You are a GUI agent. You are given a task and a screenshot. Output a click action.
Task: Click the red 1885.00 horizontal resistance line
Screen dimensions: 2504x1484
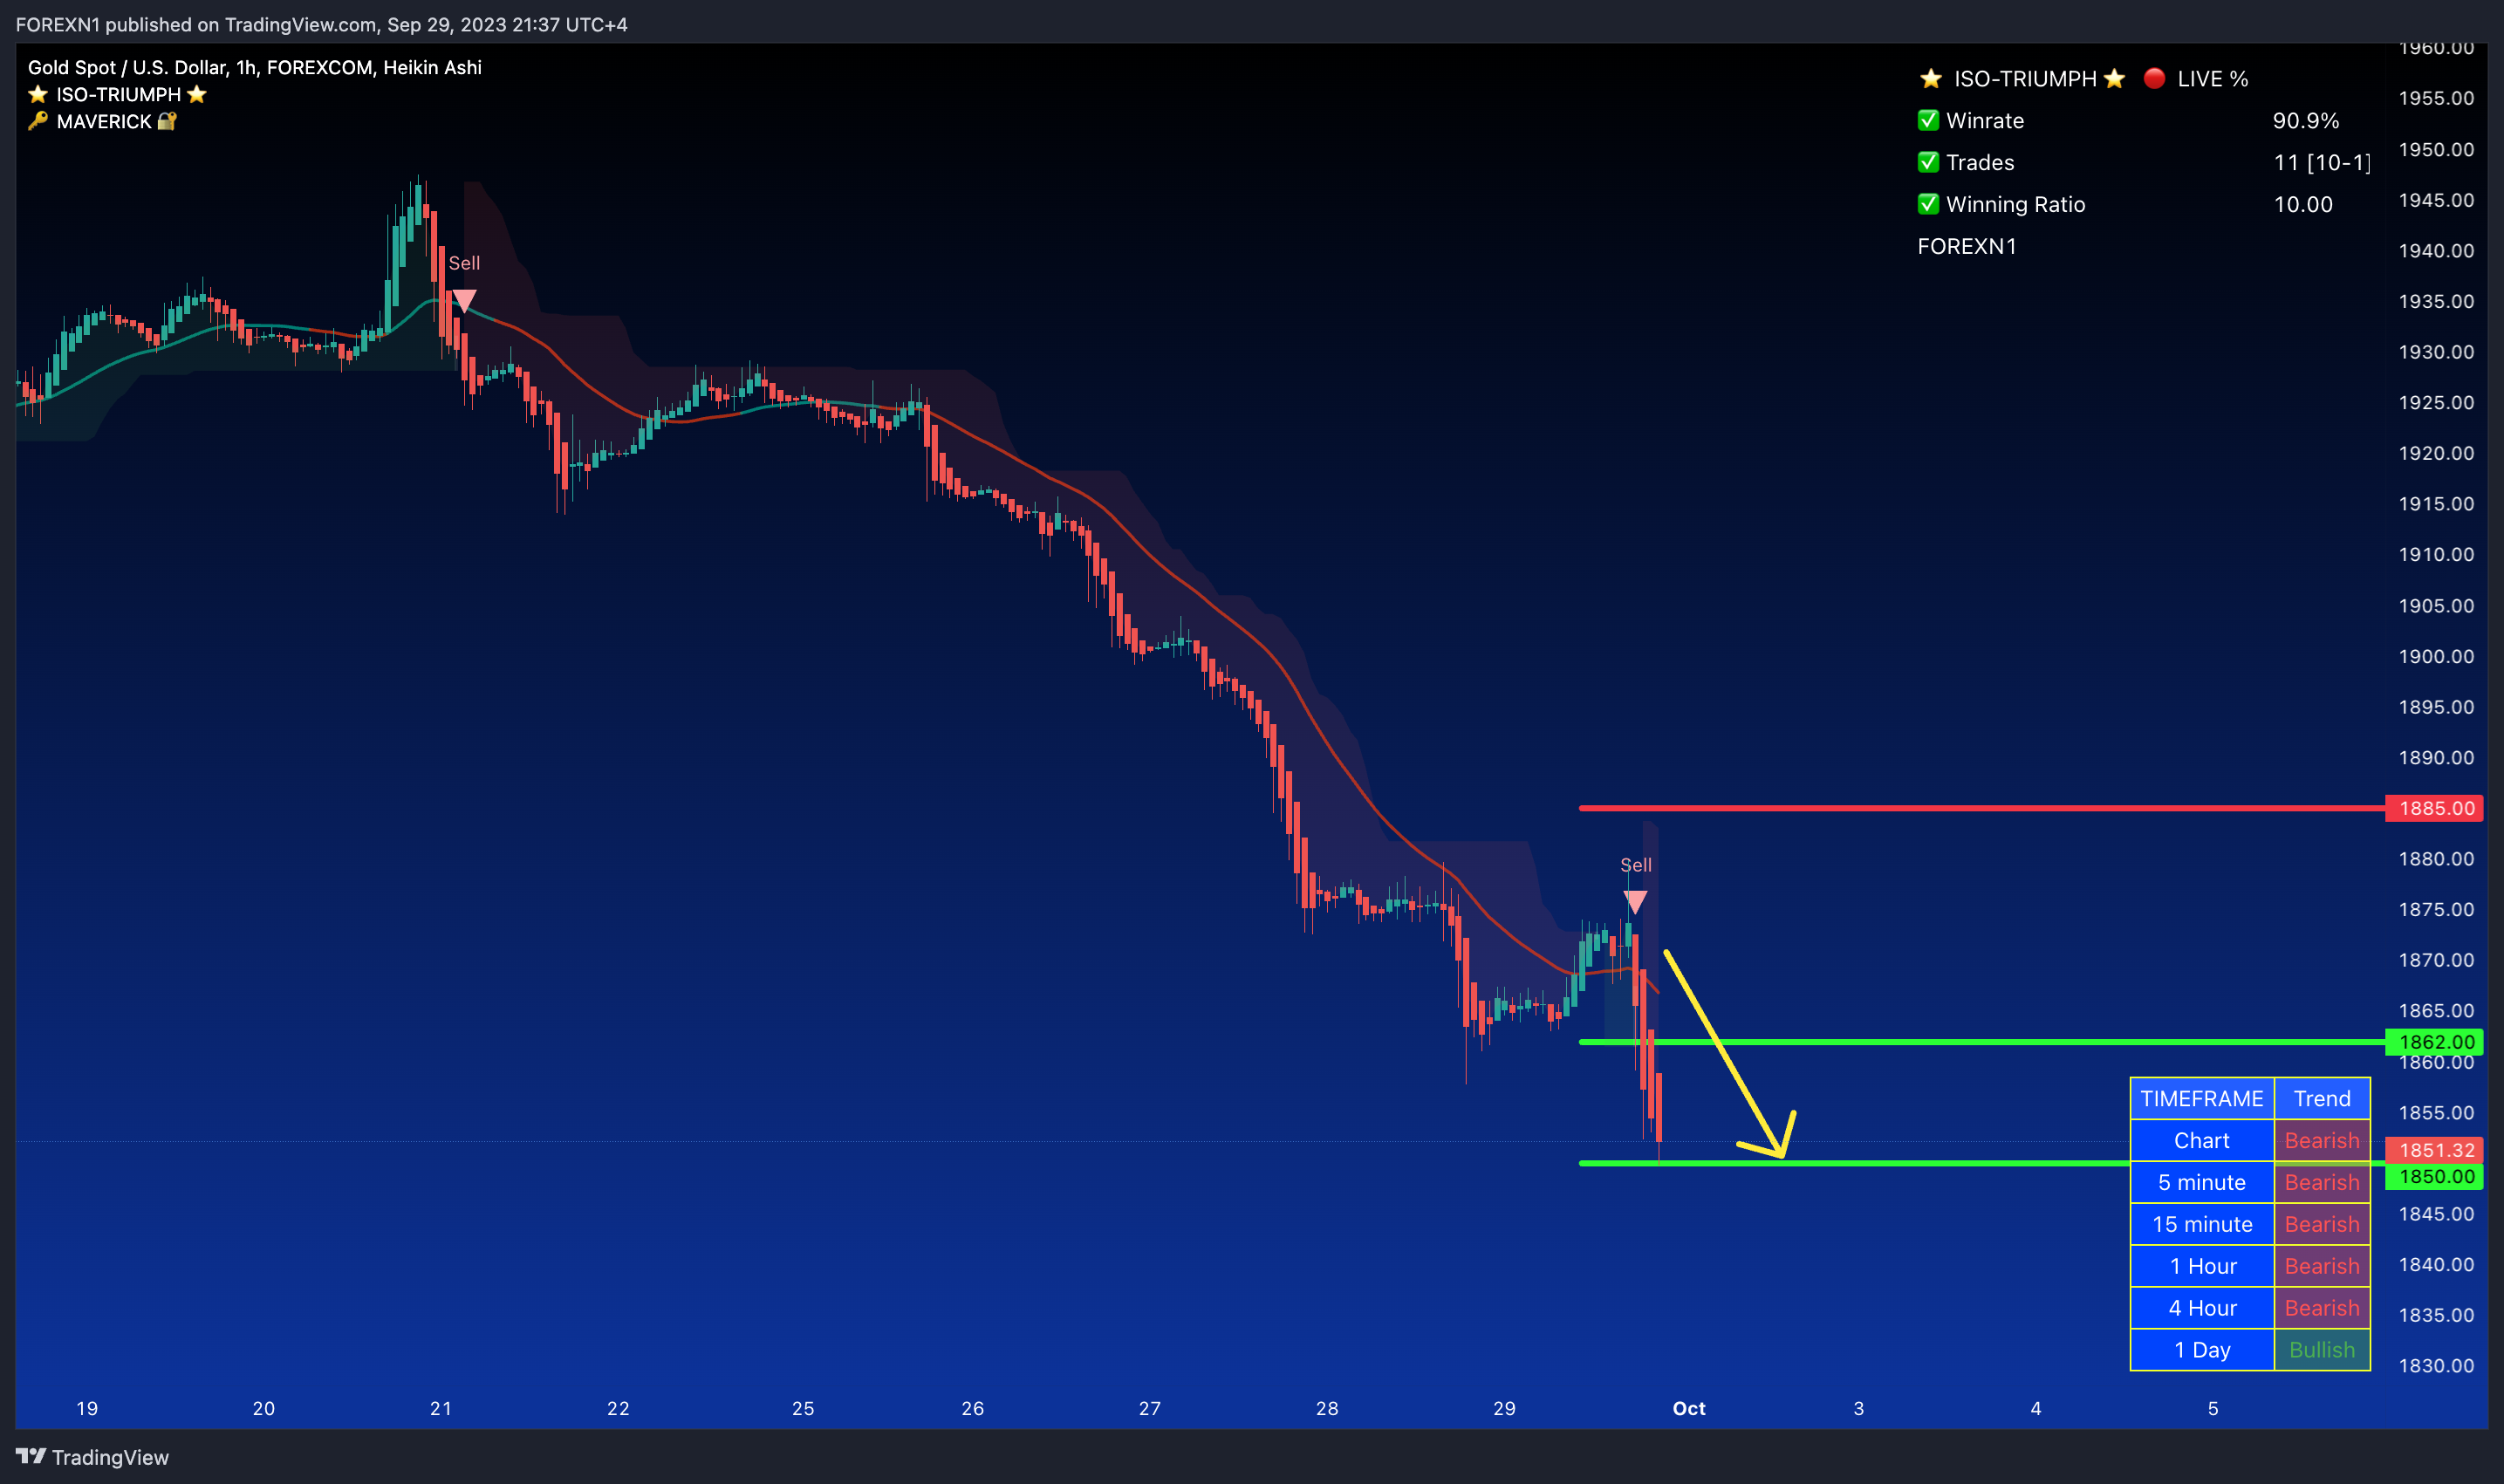[x=1982, y=808]
